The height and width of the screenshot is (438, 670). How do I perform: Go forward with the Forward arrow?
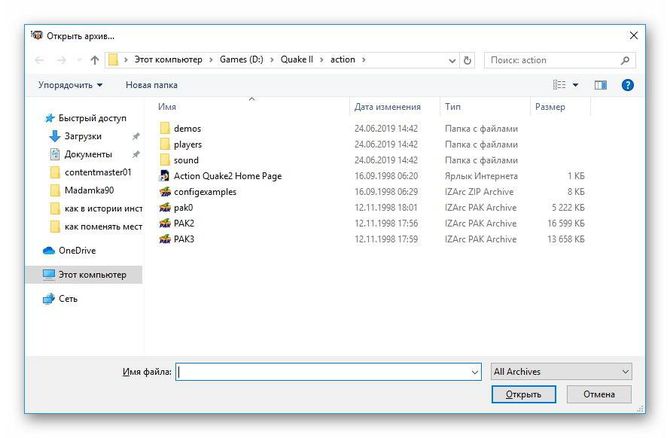click(62, 60)
